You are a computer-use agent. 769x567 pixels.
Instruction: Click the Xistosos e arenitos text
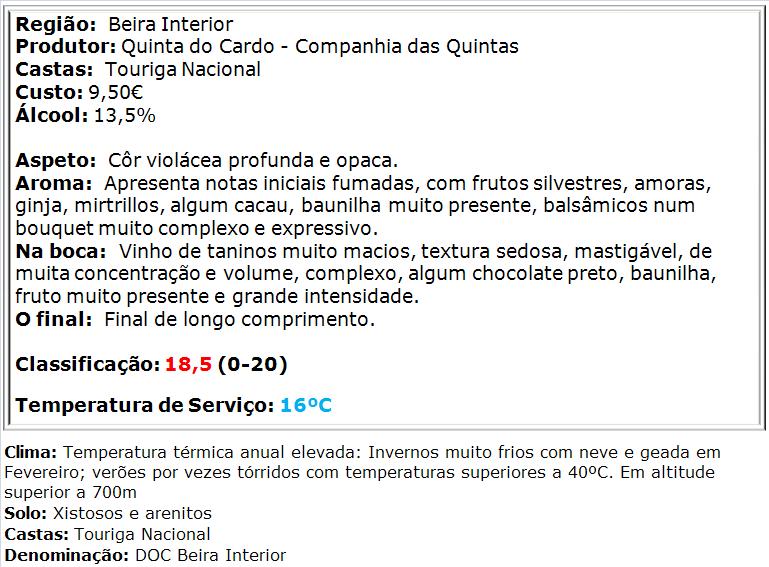132,513
